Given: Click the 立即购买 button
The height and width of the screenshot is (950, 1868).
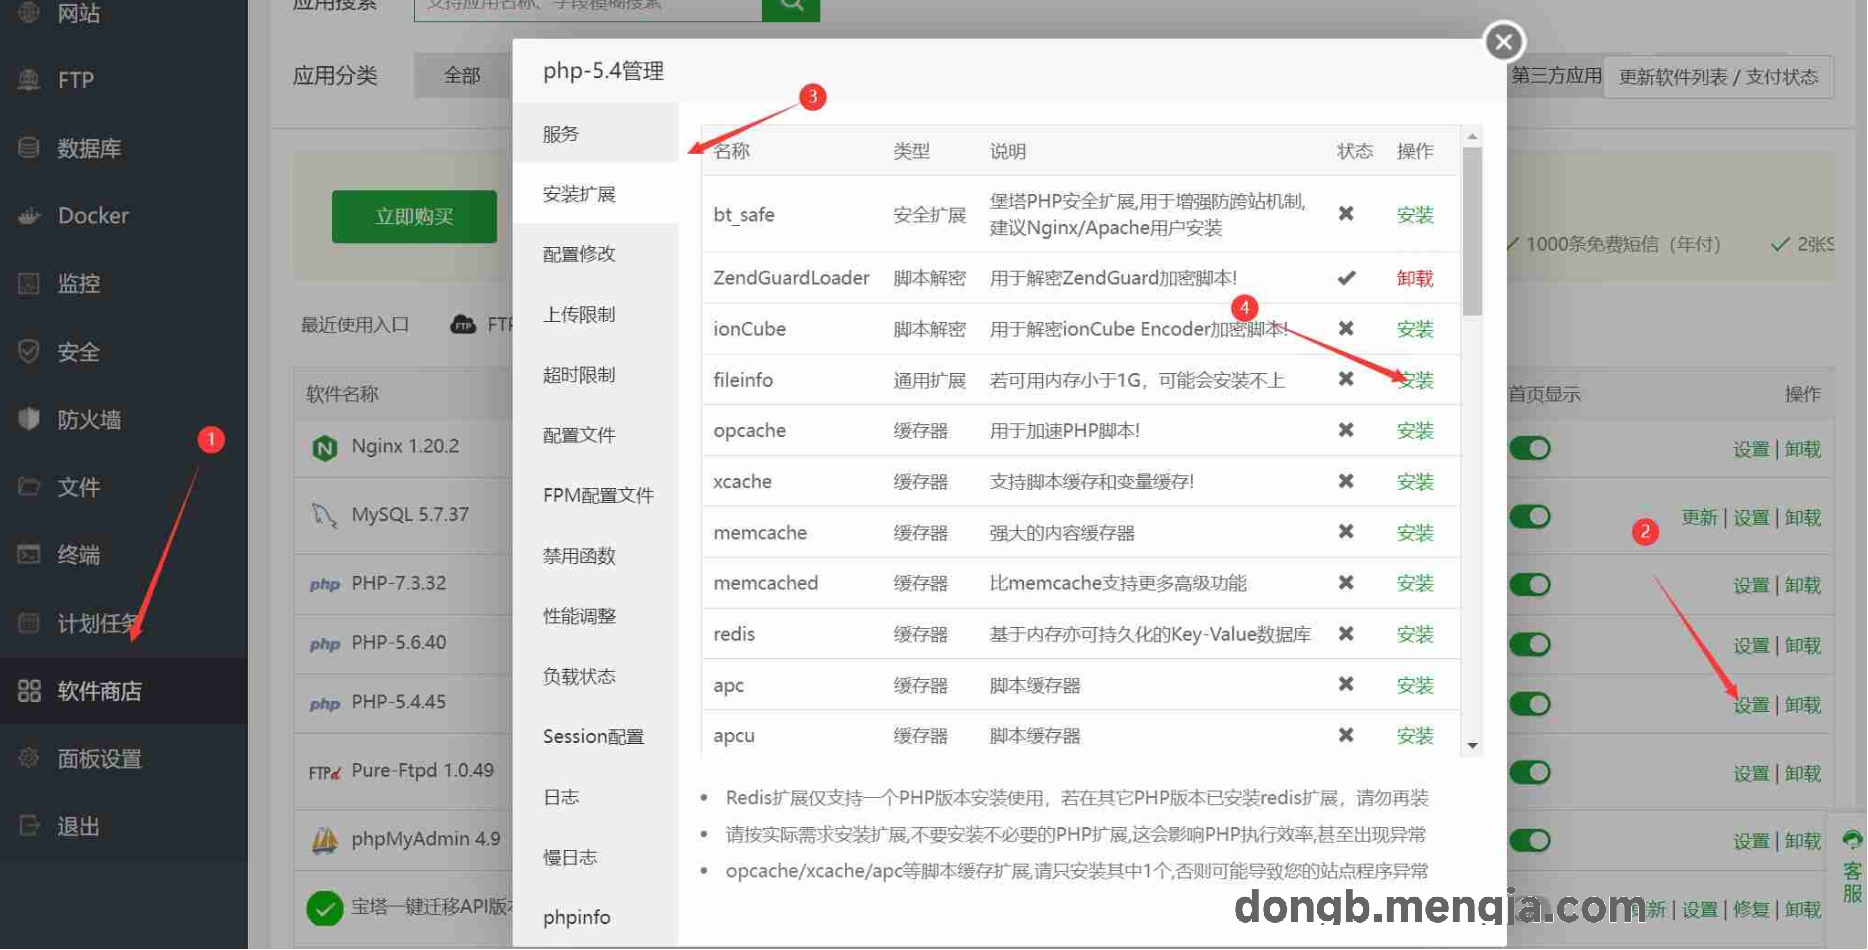Looking at the screenshot, I should coord(414,216).
